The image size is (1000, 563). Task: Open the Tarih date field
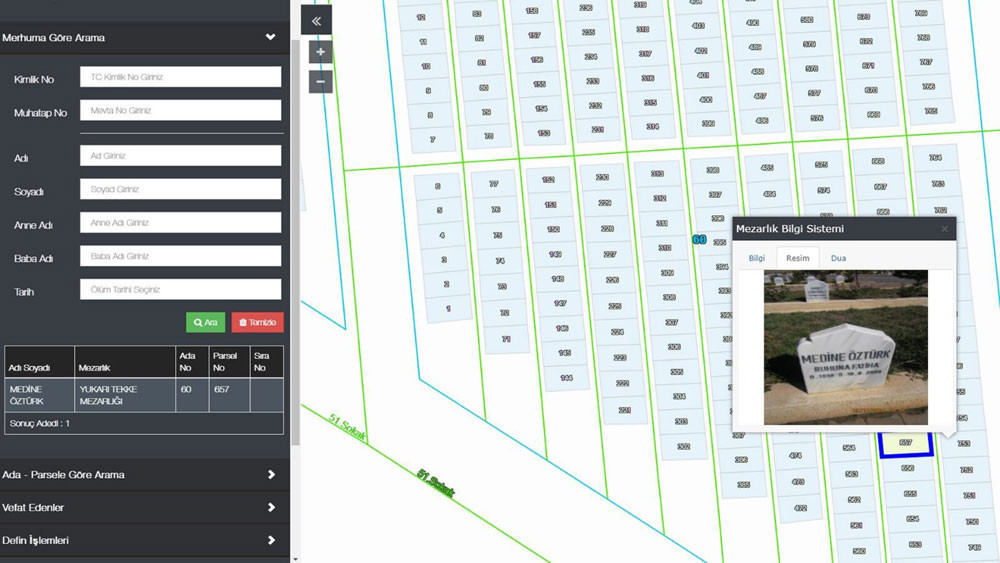tap(180, 290)
